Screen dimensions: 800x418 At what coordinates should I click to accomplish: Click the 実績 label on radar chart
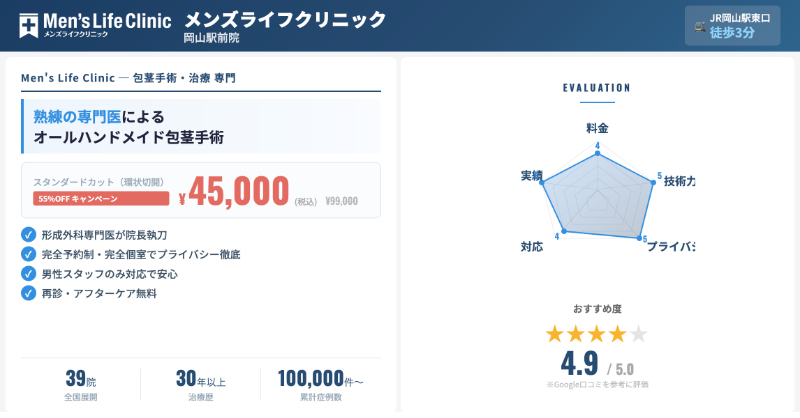(x=531, y=176)
